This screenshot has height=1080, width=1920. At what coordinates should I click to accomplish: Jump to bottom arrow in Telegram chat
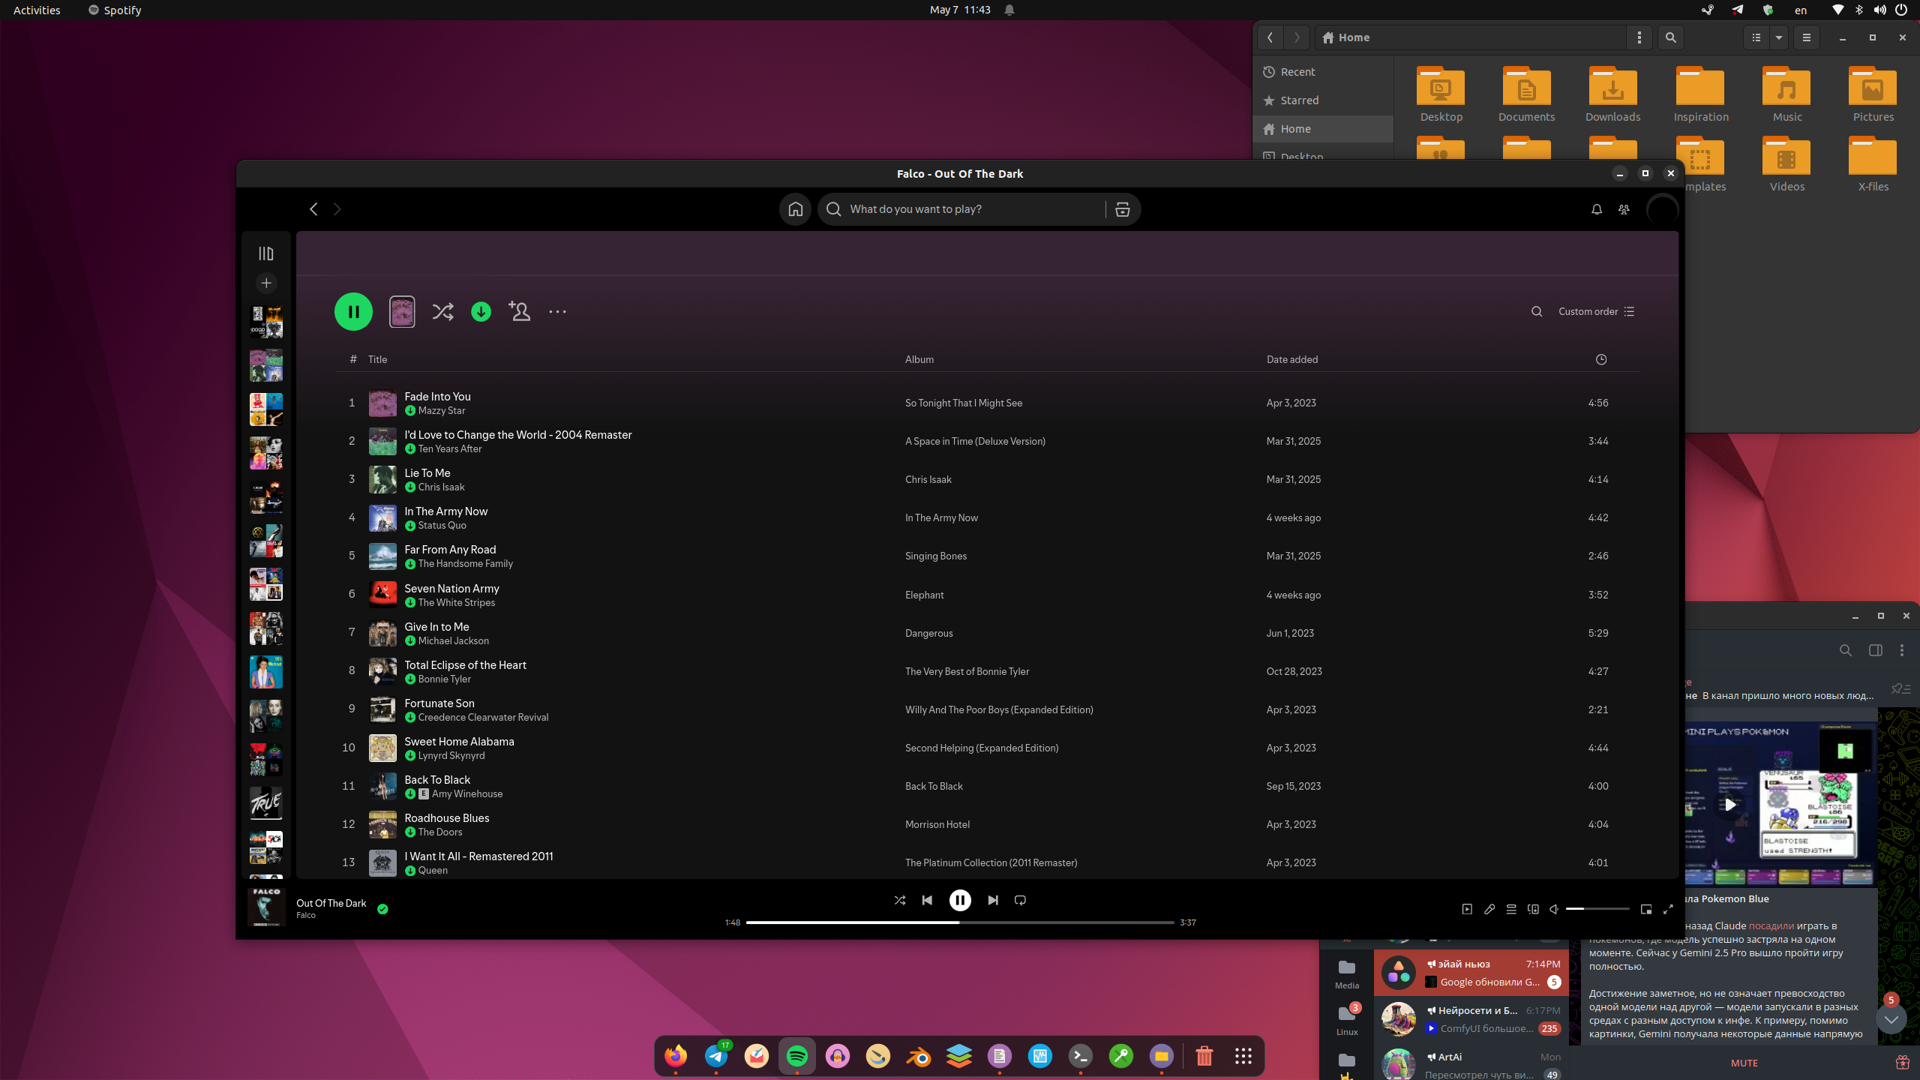pos(1890,1019)
